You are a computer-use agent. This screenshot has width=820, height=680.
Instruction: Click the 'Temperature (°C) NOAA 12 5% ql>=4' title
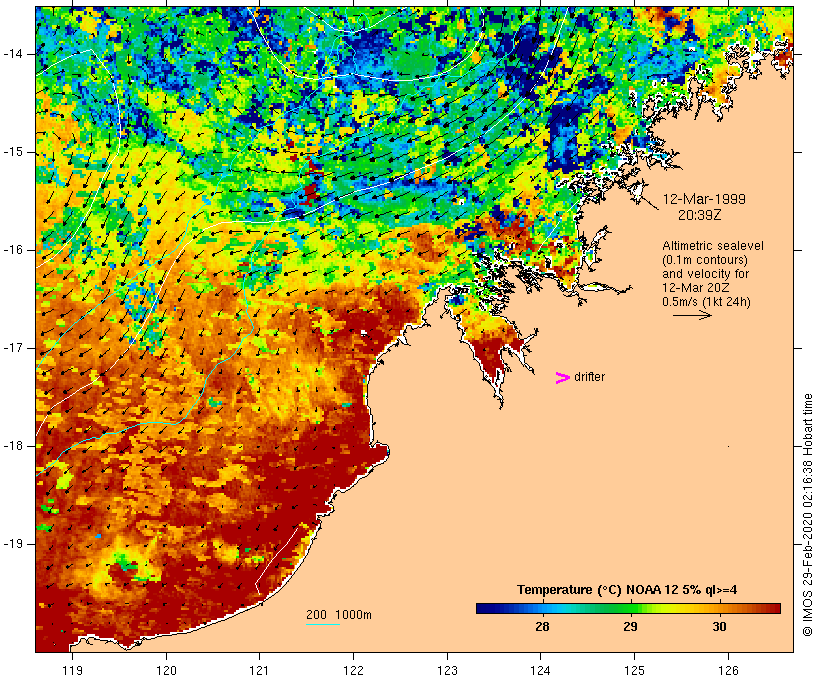[x=627, y=590]
